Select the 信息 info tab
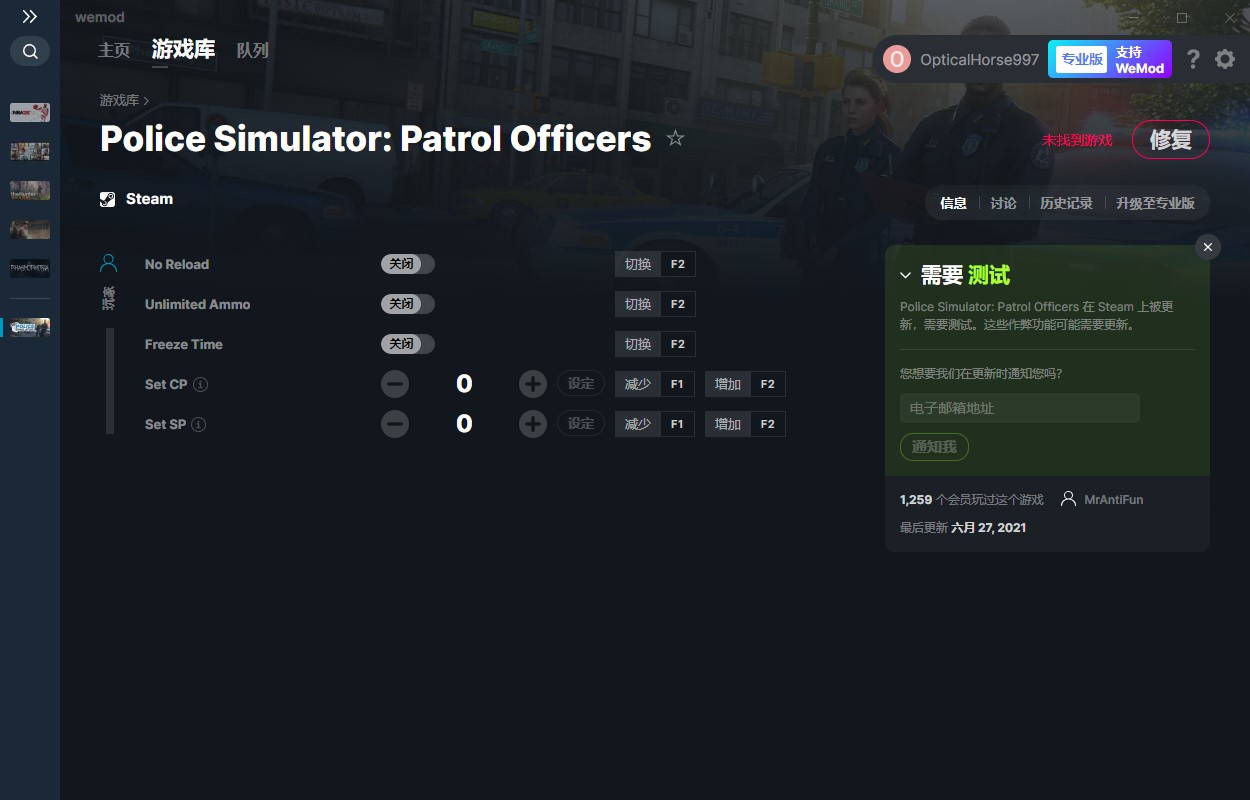Image resolution: width=1250 pixels, height=800 pixels. tap(954, 203)
